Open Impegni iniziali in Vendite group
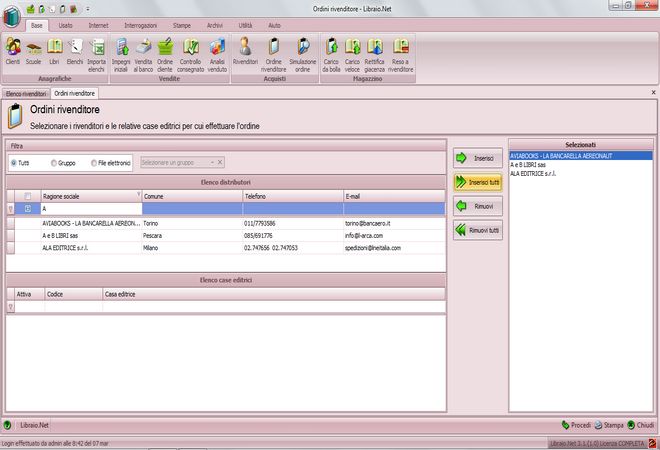Image resolution: width=660 pixels, height=450 pixels. (121, 55)
